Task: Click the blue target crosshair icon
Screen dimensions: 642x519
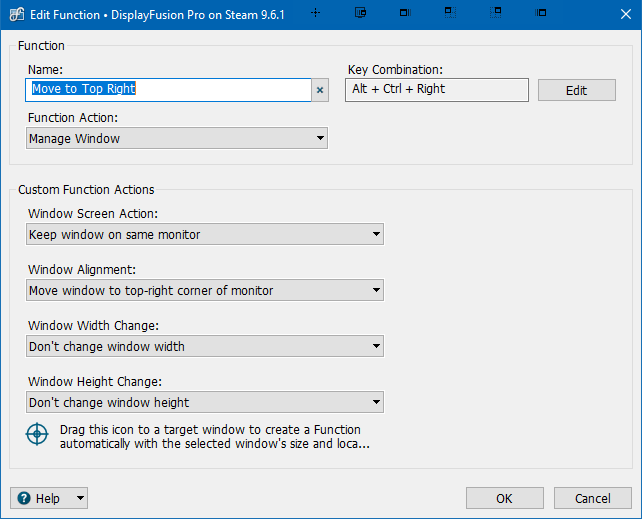Action: click(37, 435)
